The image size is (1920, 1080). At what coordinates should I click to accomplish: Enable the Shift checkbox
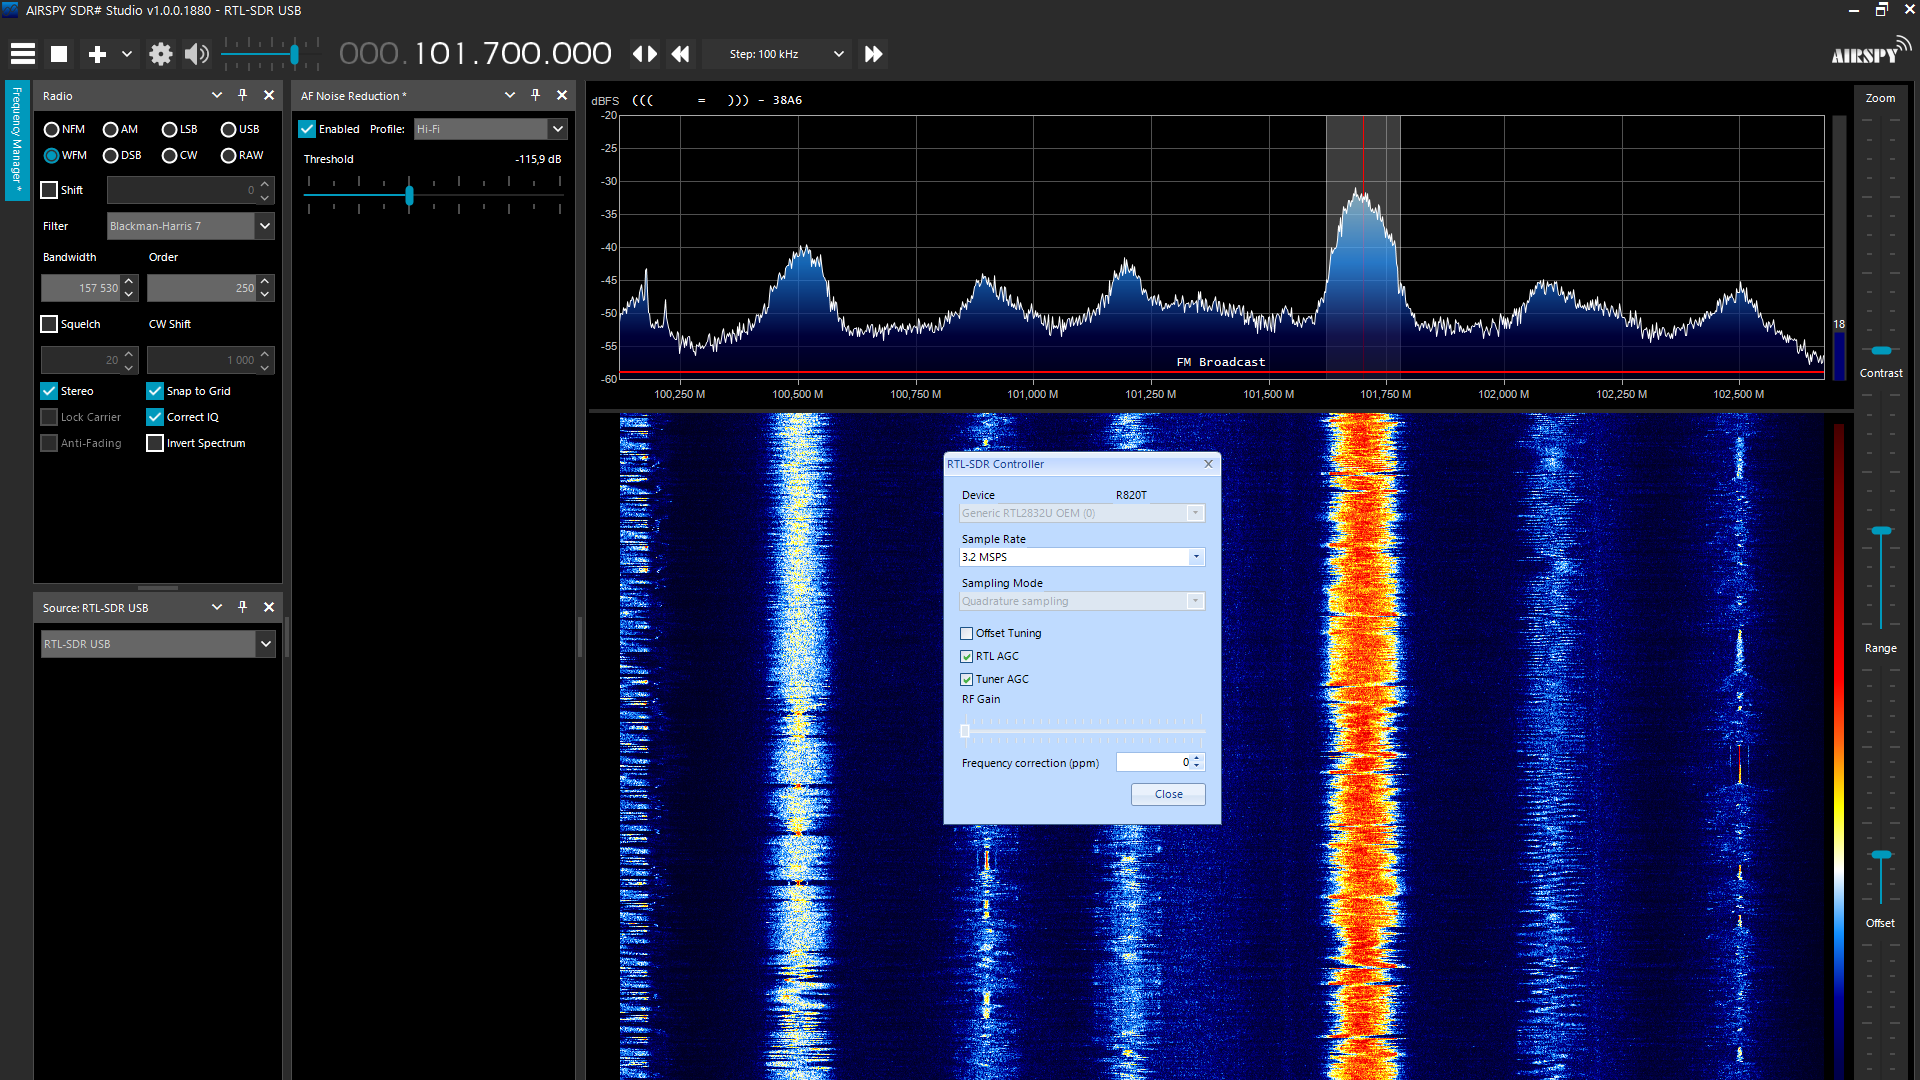click(49, 190)
